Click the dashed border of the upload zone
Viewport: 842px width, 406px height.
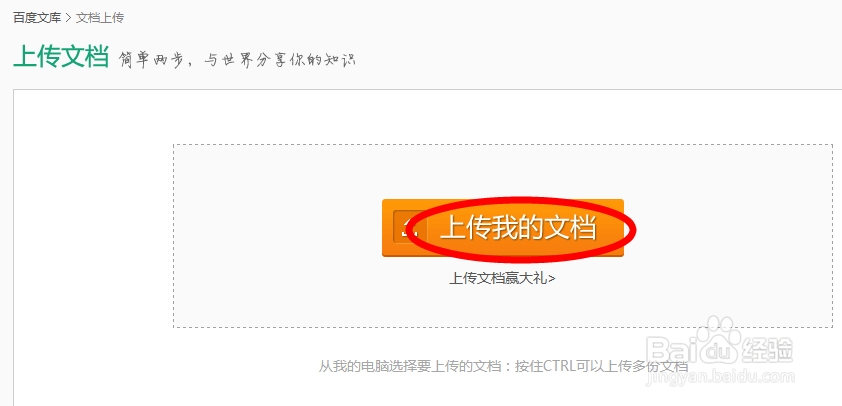[503, 144]
